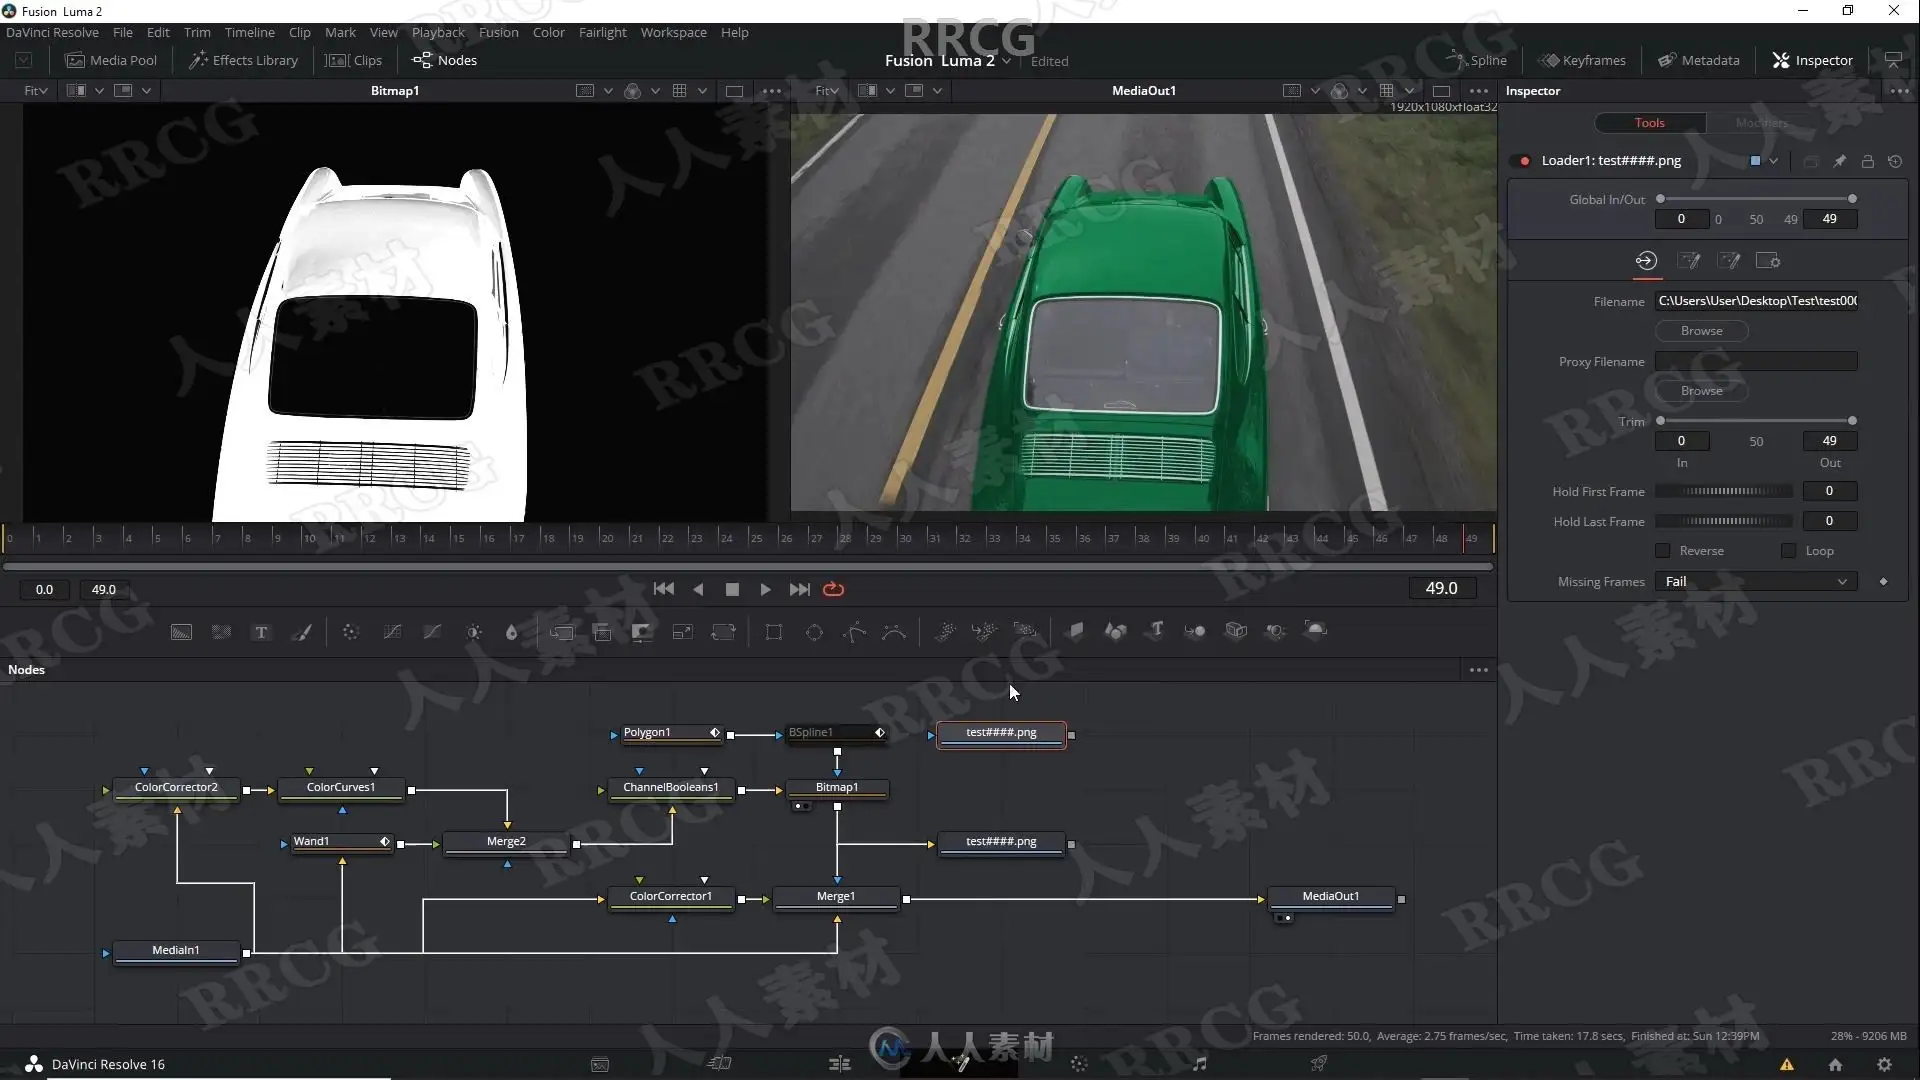Select the Rectangle mask tool
Screen dimensions: 1920x1080
pyautogui.click(x=774, y=632)
